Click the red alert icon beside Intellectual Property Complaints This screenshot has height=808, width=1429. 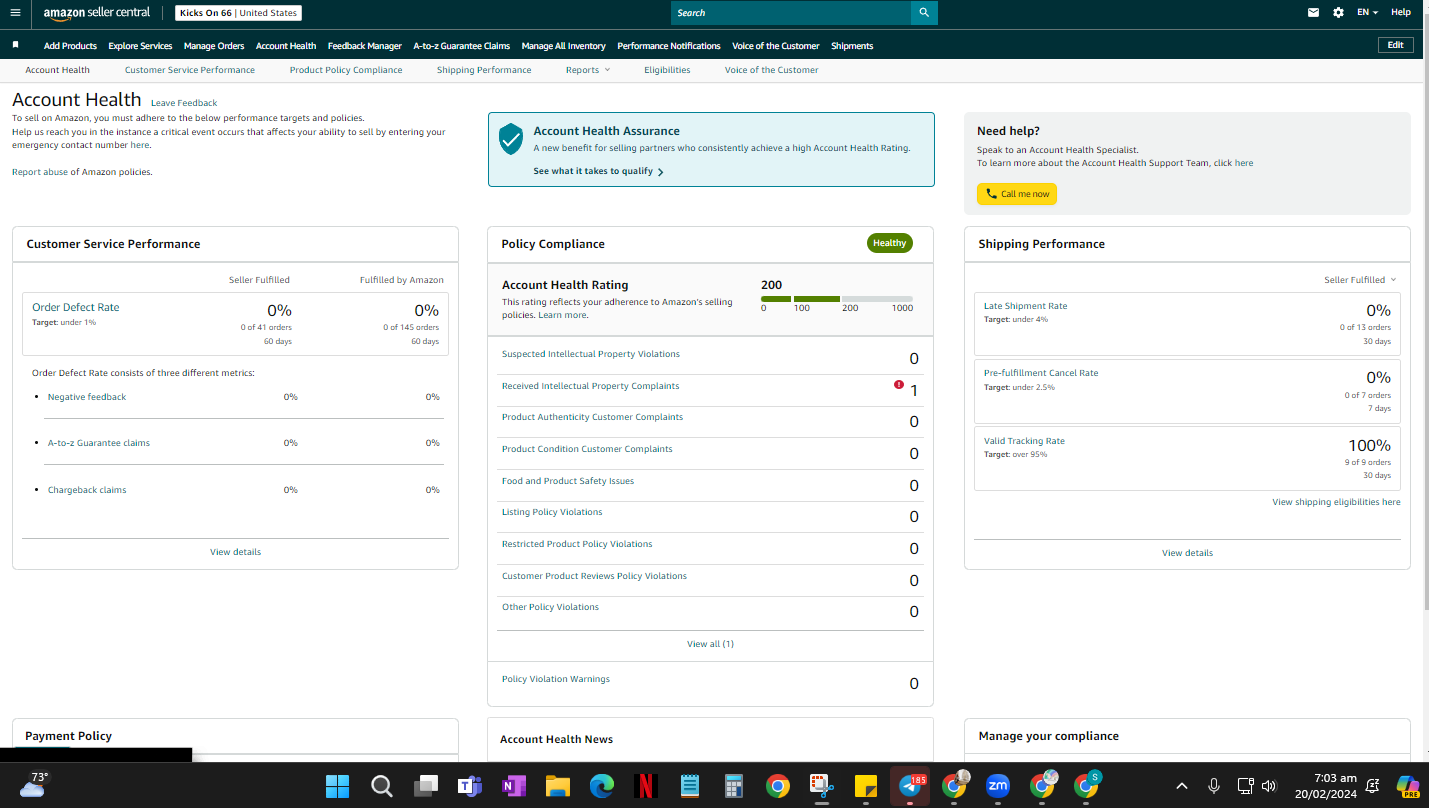pos(899,385)
